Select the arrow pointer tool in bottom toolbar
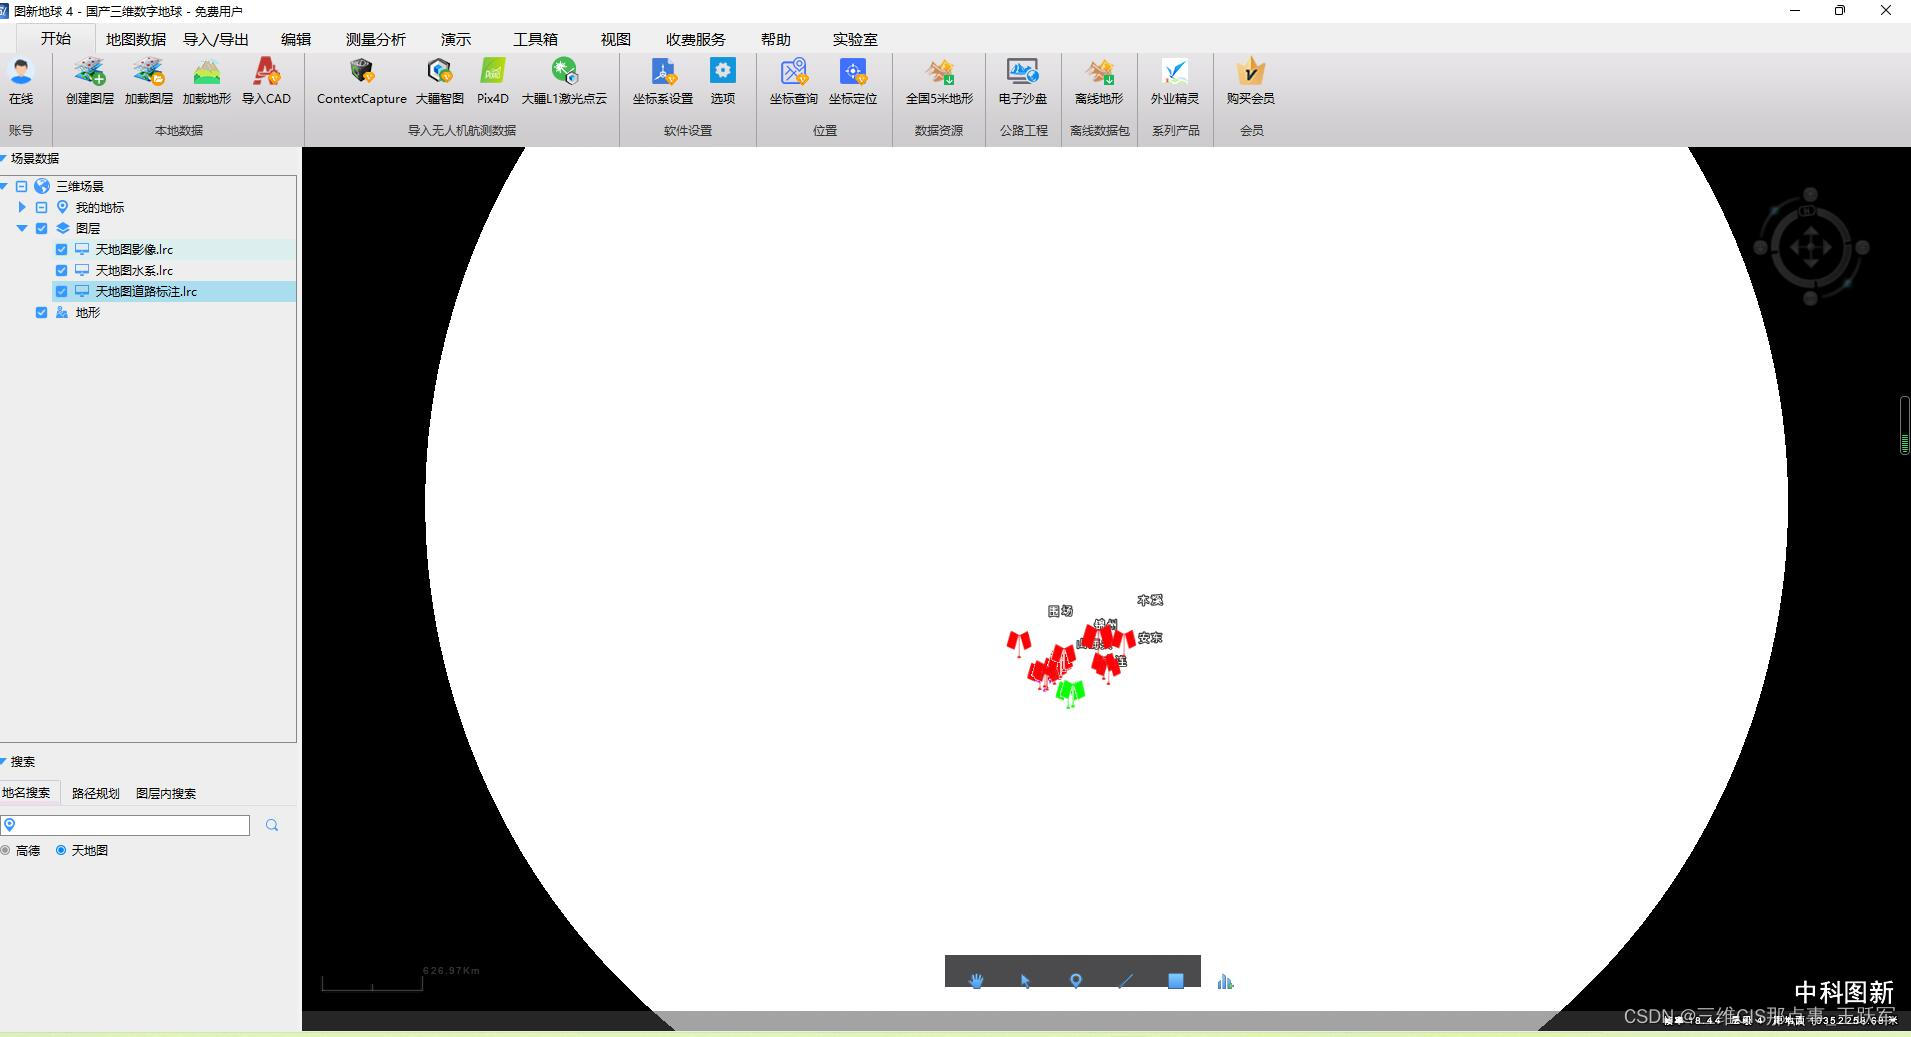Image resolution: width=1911 pixels, height=1037 pixels. [1025, 981]
